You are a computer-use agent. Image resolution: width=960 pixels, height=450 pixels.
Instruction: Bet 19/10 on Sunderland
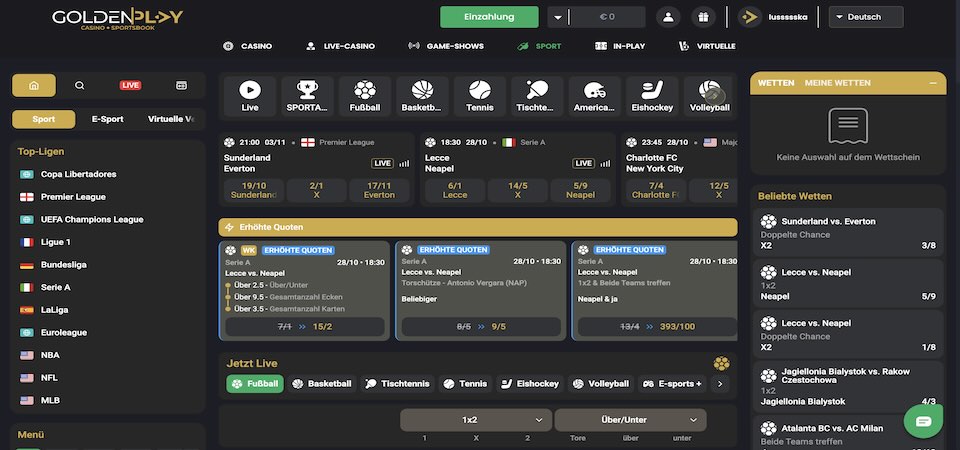253,190
